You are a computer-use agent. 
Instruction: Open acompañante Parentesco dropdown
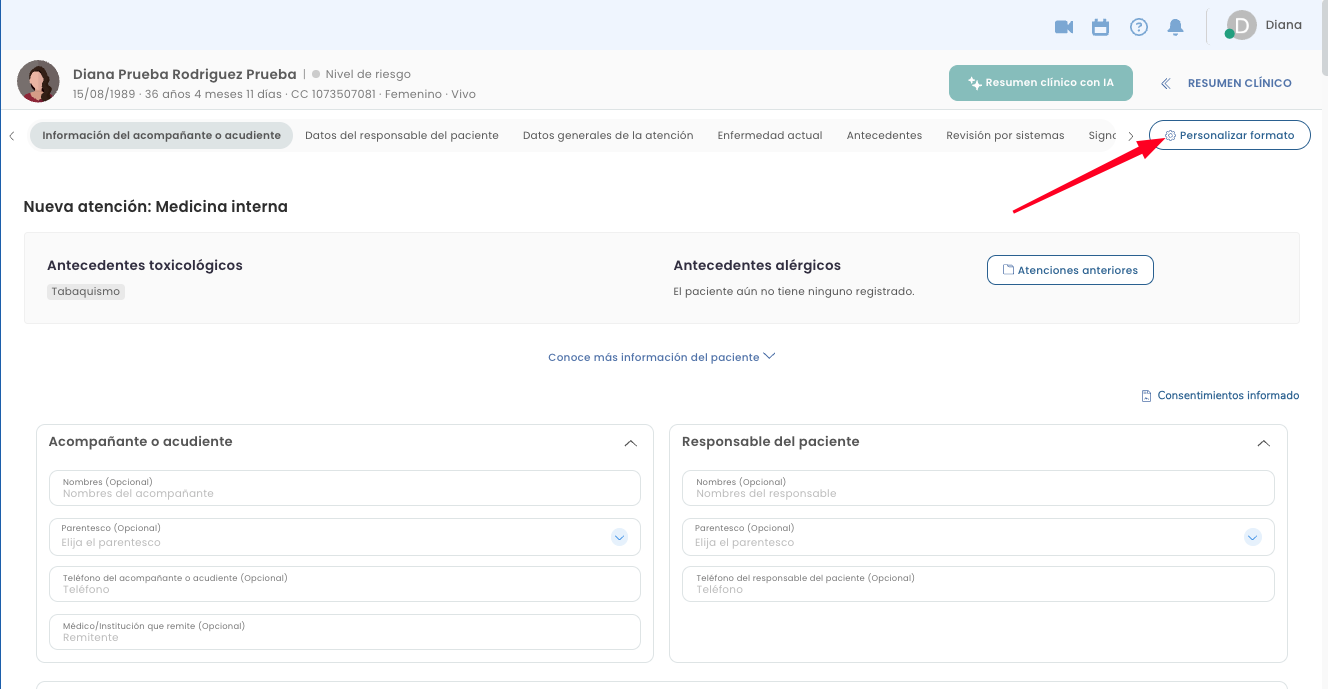[x=619, y=537]
